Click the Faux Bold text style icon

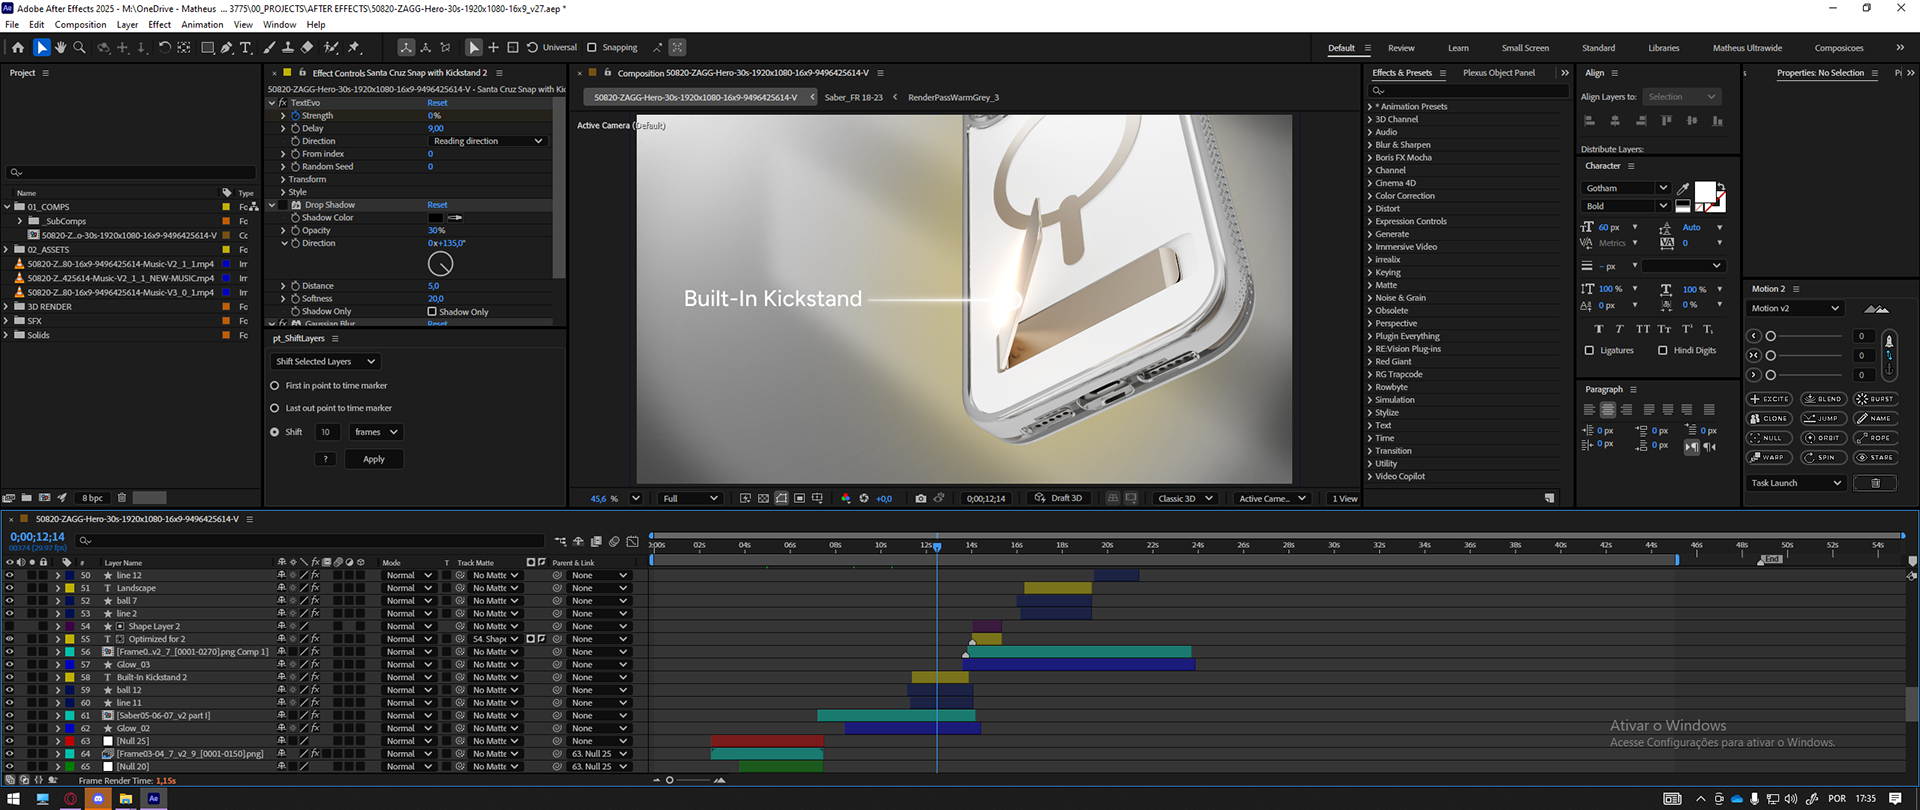point(1598,329)
